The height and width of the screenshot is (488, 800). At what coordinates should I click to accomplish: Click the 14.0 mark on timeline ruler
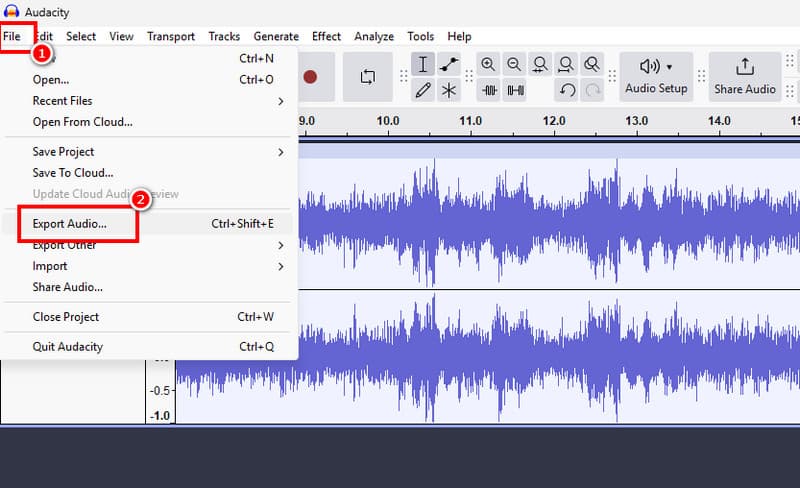719,121
